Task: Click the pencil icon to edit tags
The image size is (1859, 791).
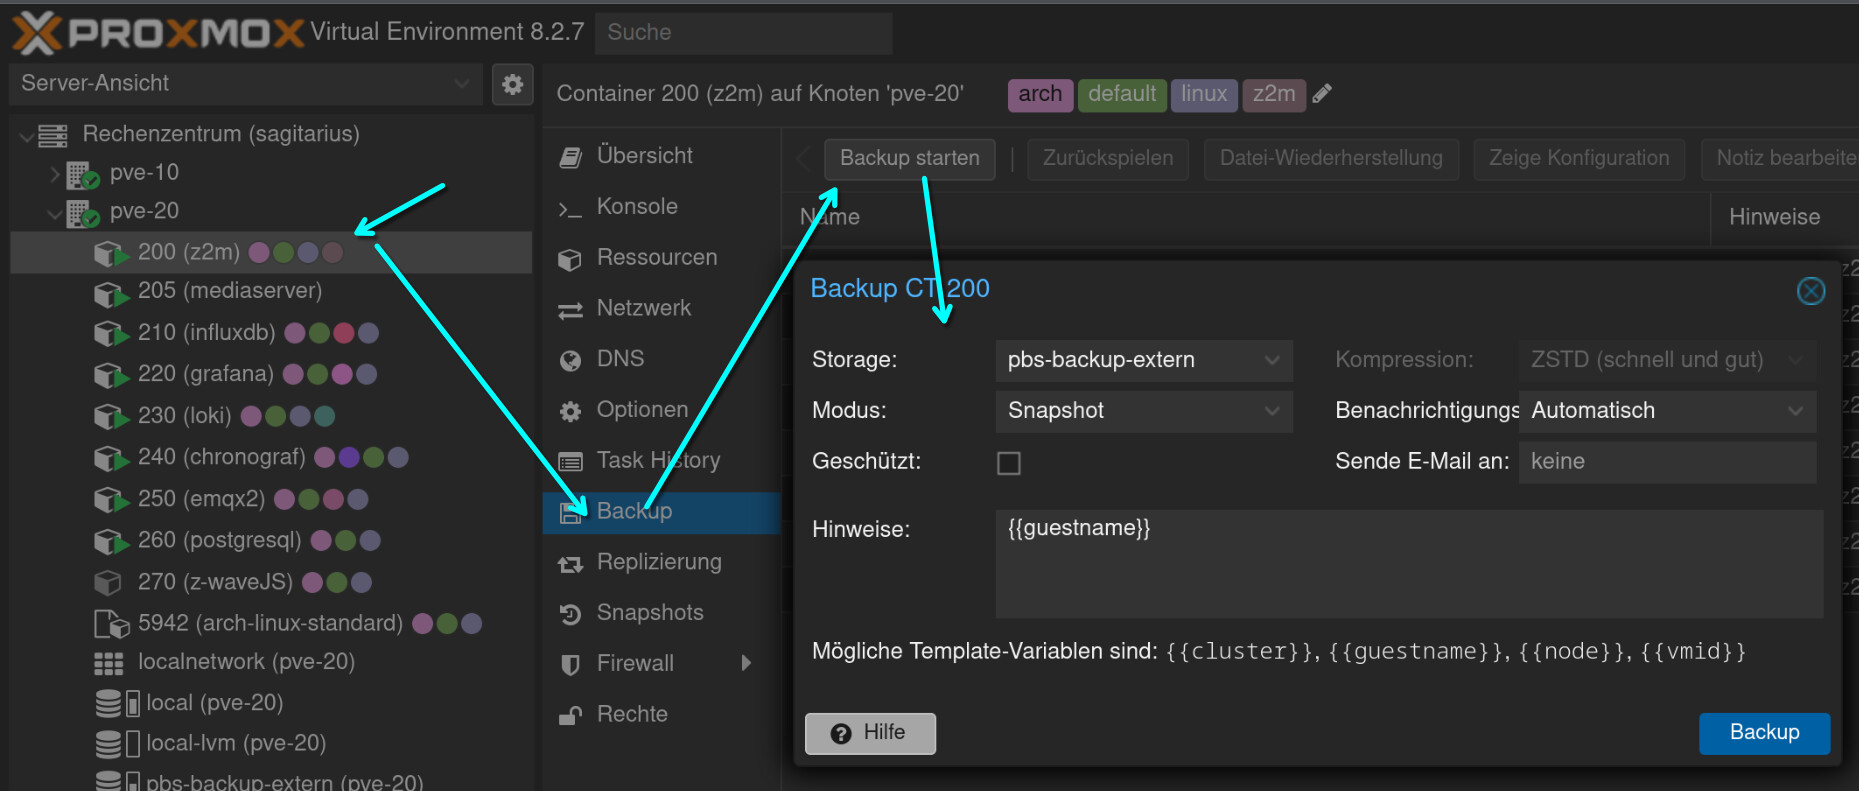Action: tap(1322, 94)
